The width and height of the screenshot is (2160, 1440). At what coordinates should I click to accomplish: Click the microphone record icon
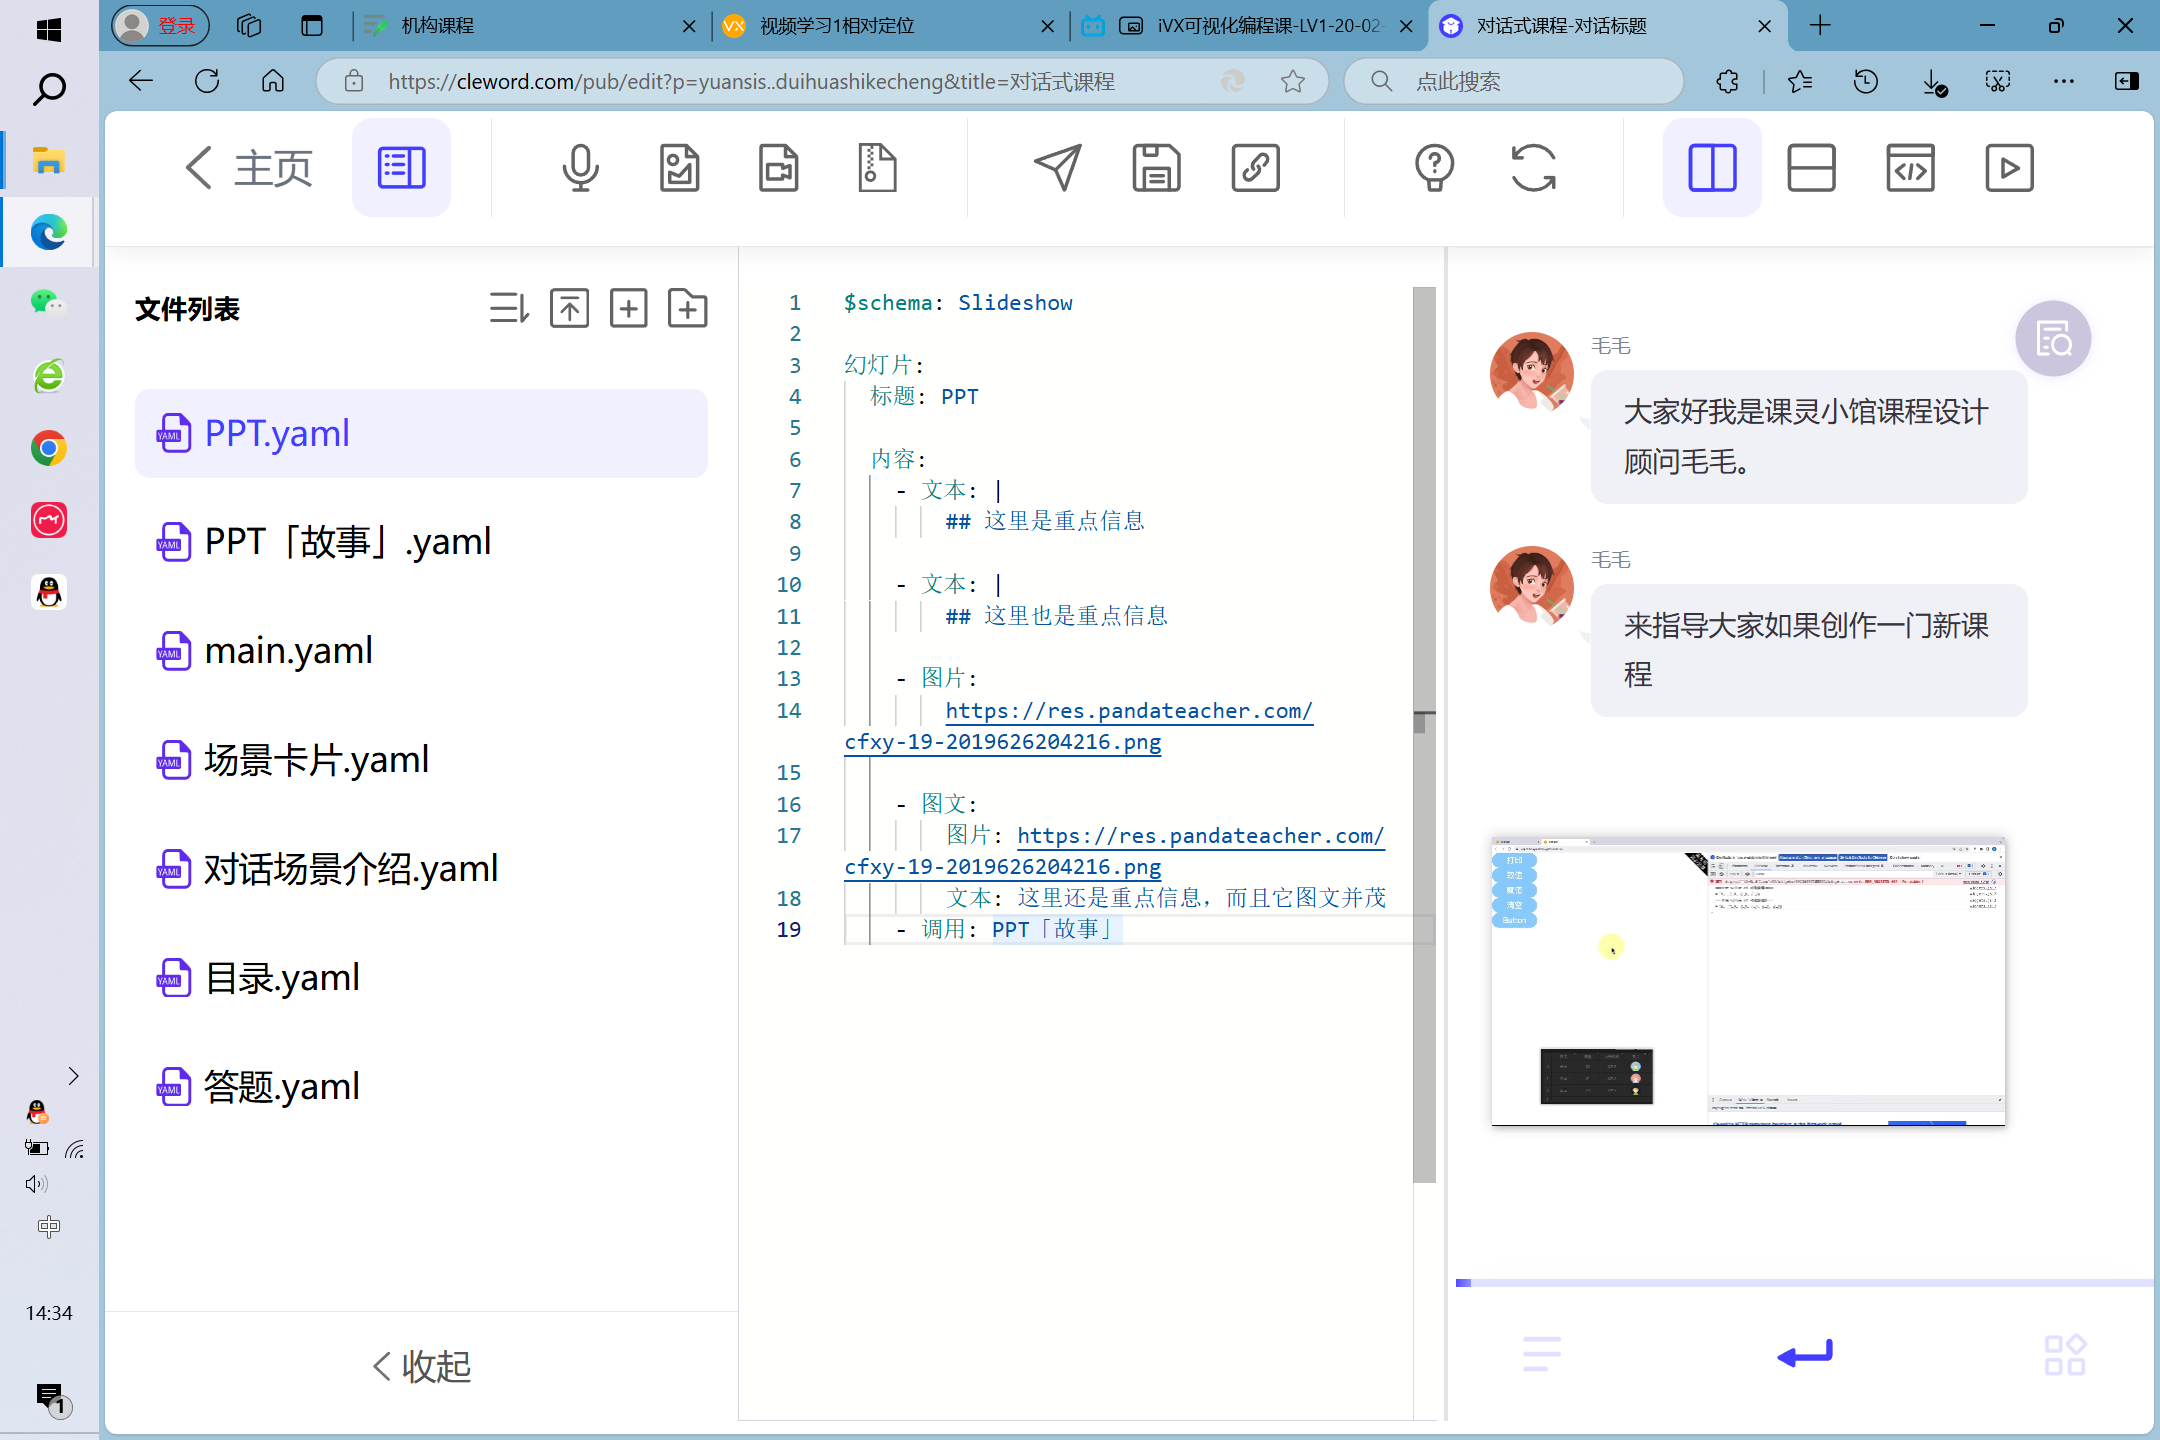pos(580,168)
